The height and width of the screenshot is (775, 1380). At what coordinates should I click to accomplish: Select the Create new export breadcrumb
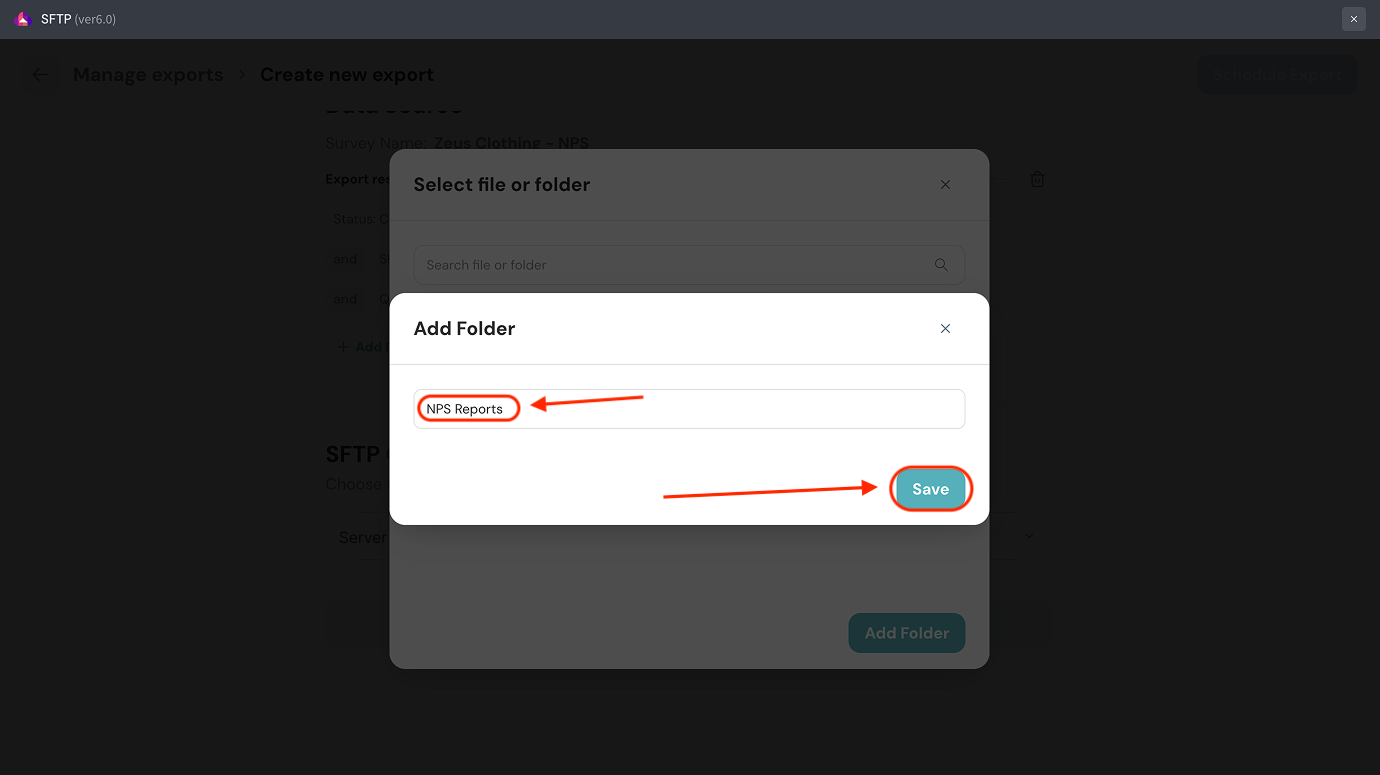(347, 75)
